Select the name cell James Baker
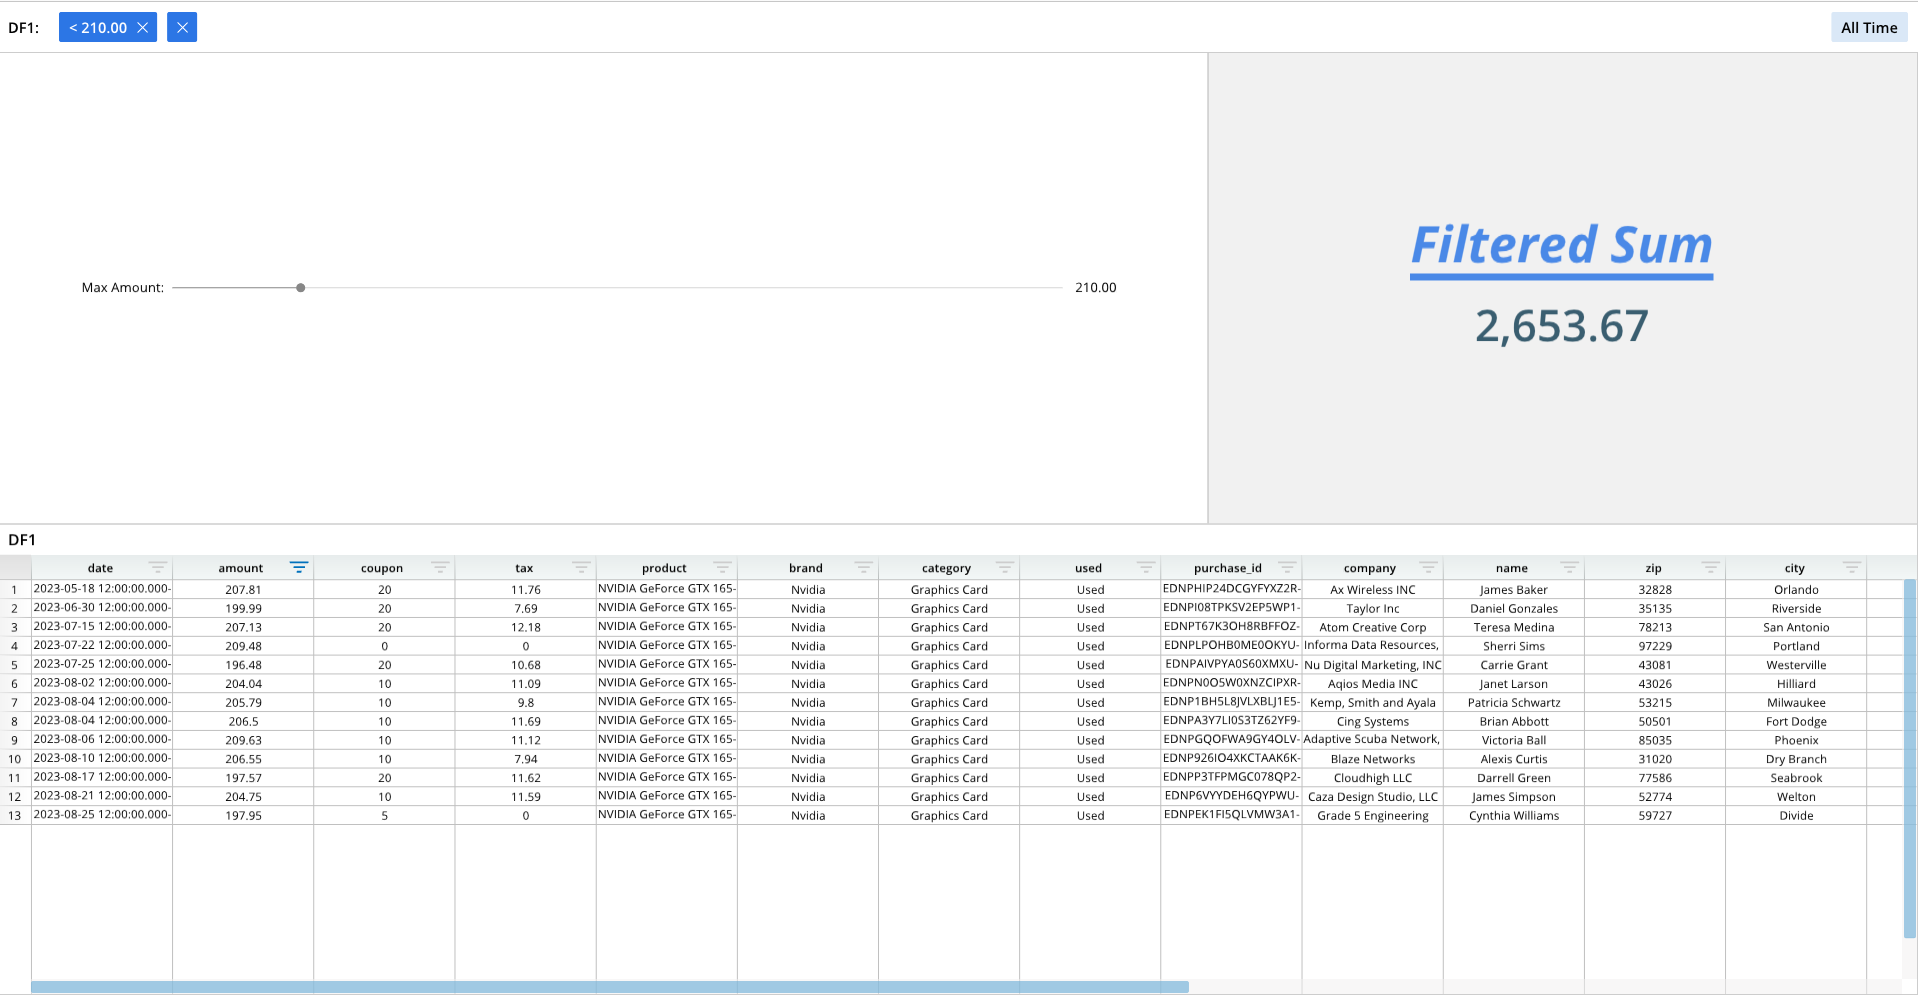The image size is (1918, 995). [x=1513, y=590]
